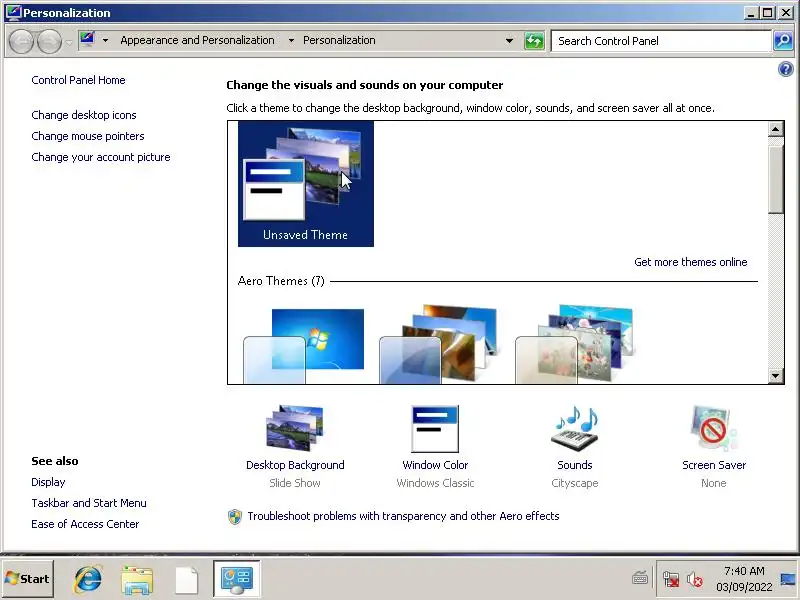Click the Forward navigation arrow

click(x=49, y=41)
